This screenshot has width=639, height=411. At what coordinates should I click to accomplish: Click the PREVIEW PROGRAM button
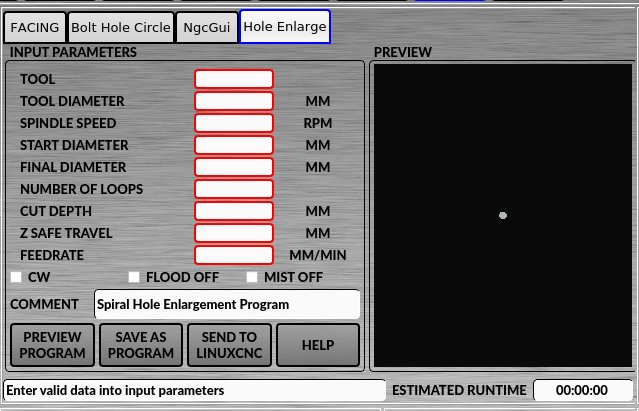pos(52,345)
